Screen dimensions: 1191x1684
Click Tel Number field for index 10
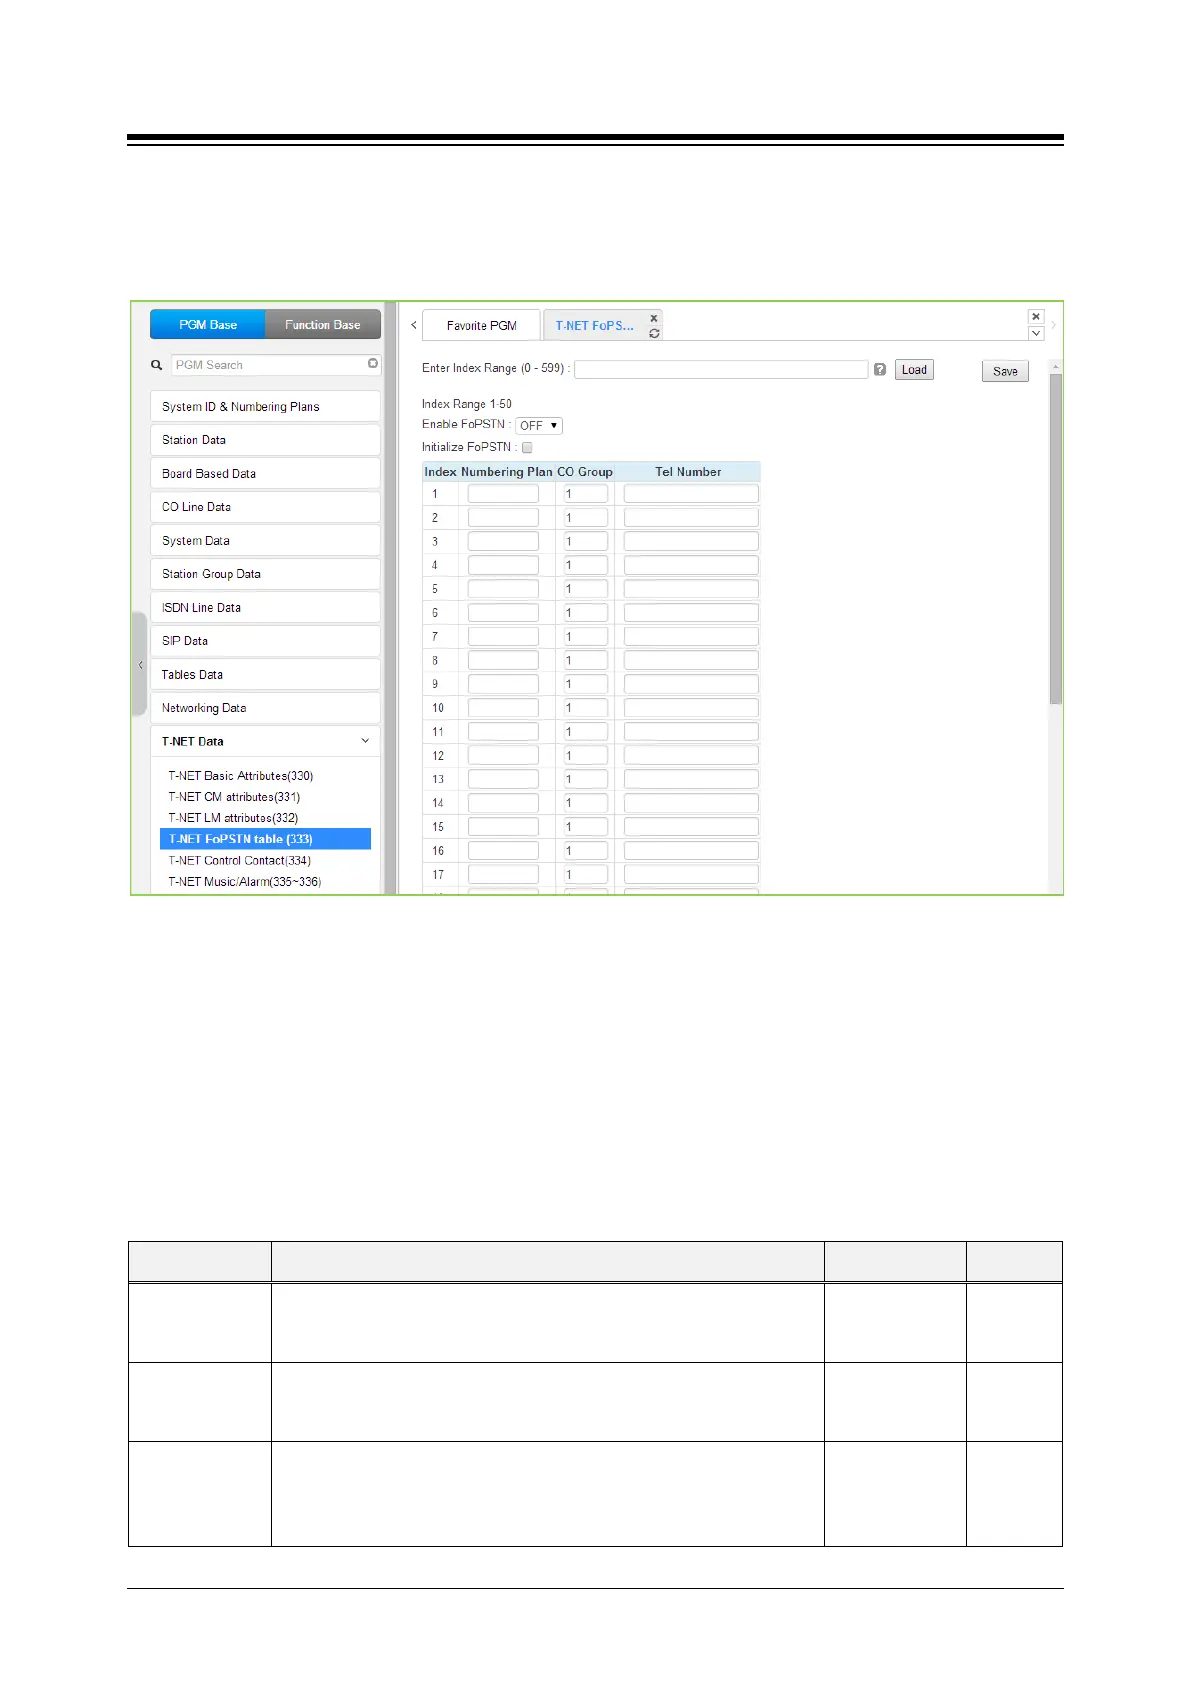click(691, 708)
